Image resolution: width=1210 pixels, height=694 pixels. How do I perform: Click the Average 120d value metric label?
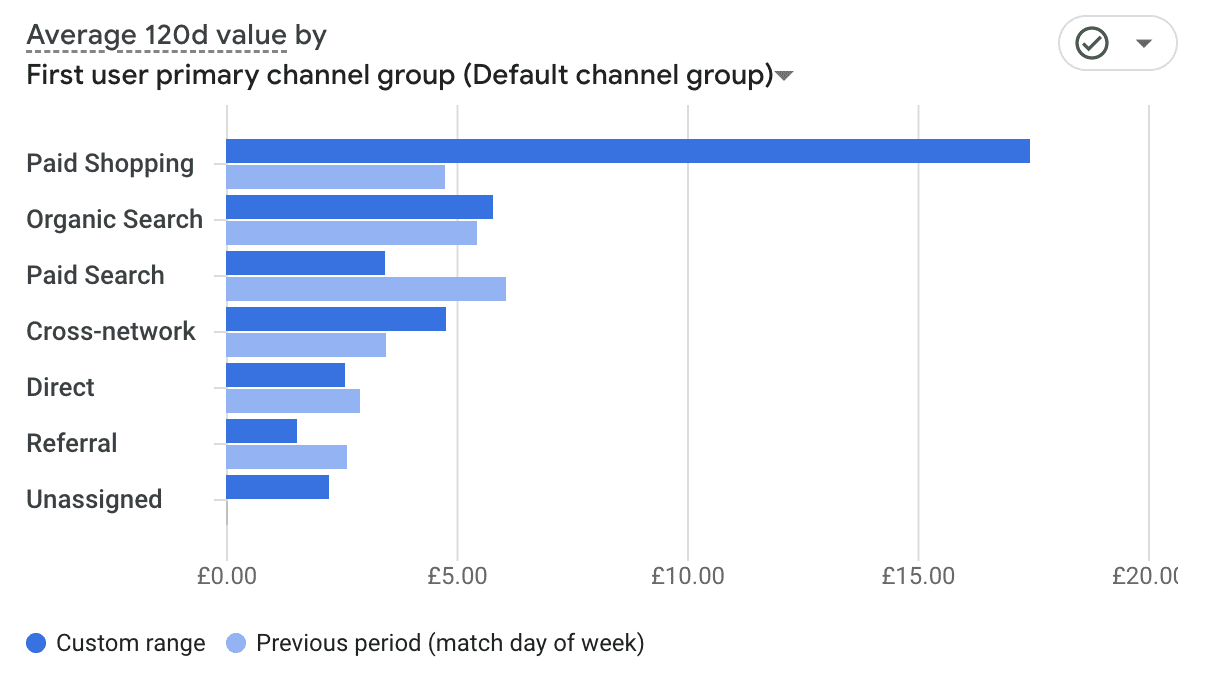click(x=157, y=36)
